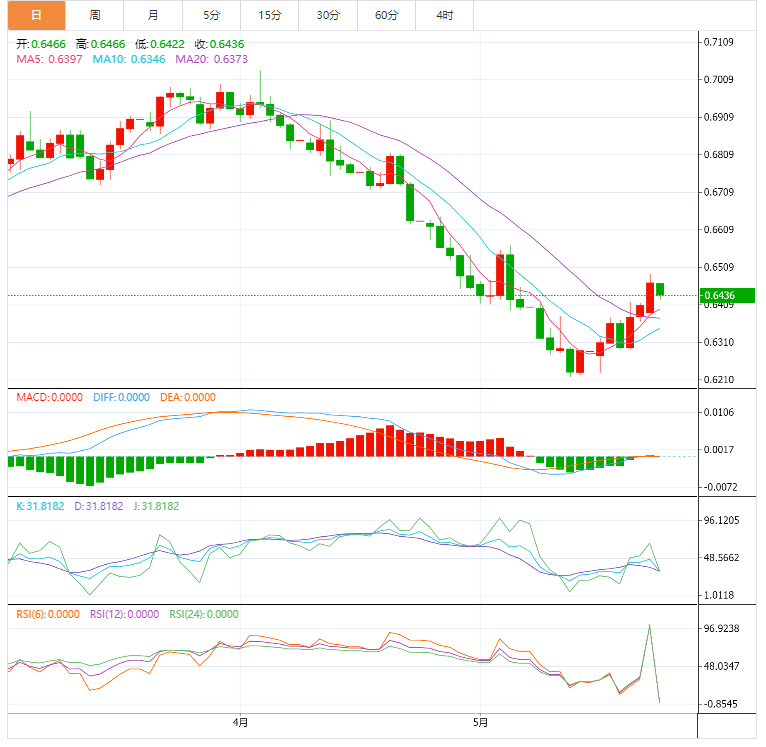Click the 96.9238 RSI axis label

coord(722,629)
